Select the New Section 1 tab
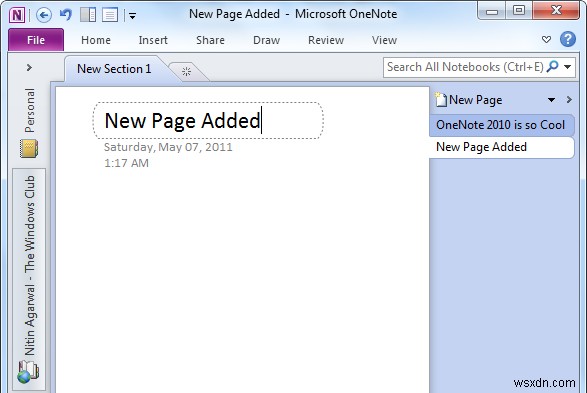The width and height of the screenshot is (587, 393). click(x=114, y=69)
